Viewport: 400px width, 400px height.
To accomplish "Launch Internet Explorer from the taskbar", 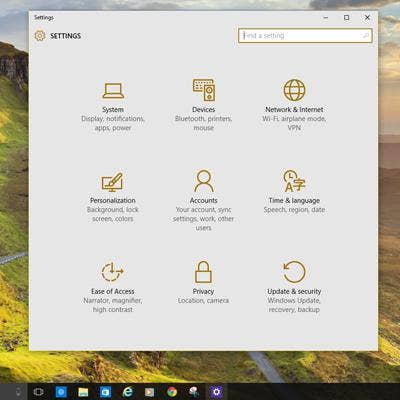I will click(128, 392).
